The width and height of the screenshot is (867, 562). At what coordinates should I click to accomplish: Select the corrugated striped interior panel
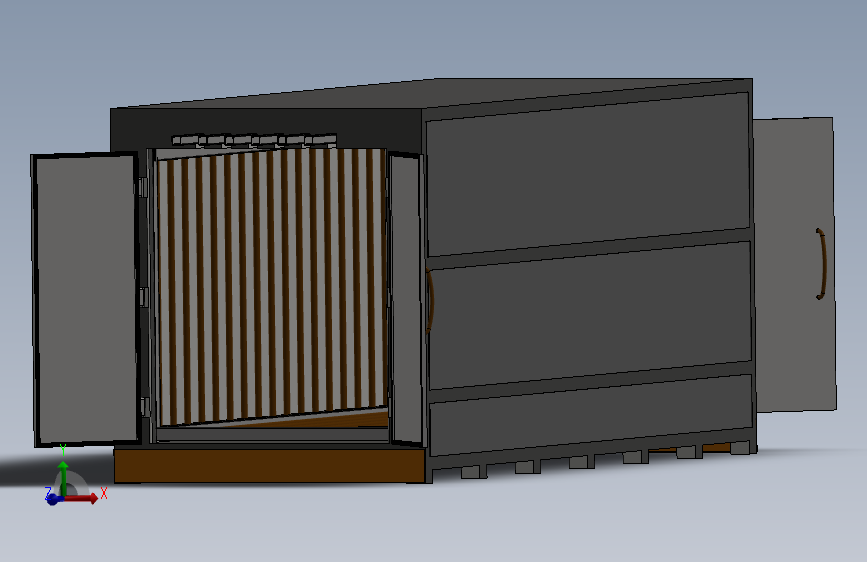click(x=272, y=287)
